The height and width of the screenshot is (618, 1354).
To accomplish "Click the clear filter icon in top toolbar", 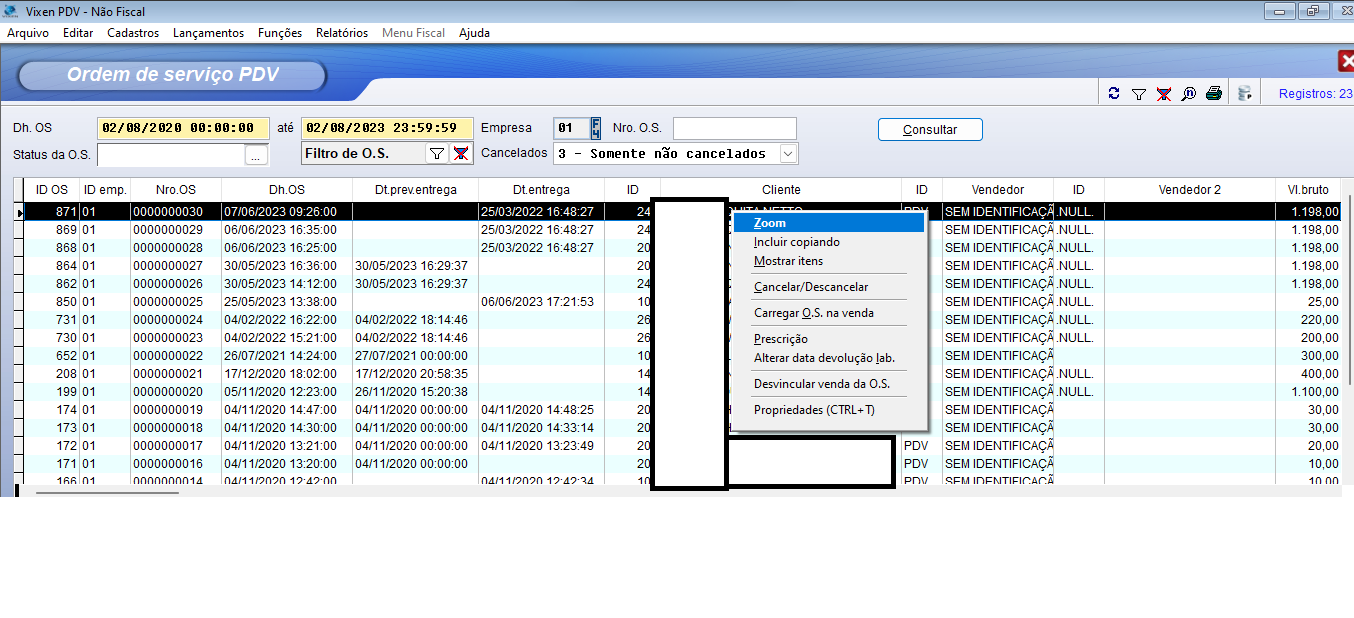I will click(x=1163, y=94).
